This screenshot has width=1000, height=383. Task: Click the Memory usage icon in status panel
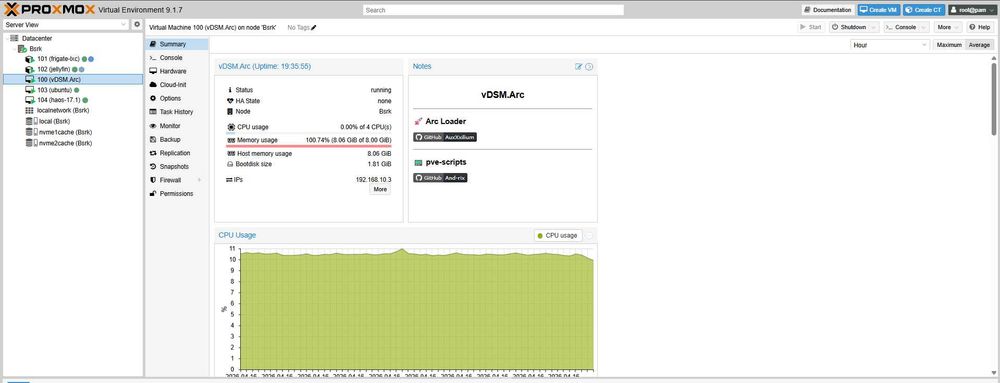(231, 140)
